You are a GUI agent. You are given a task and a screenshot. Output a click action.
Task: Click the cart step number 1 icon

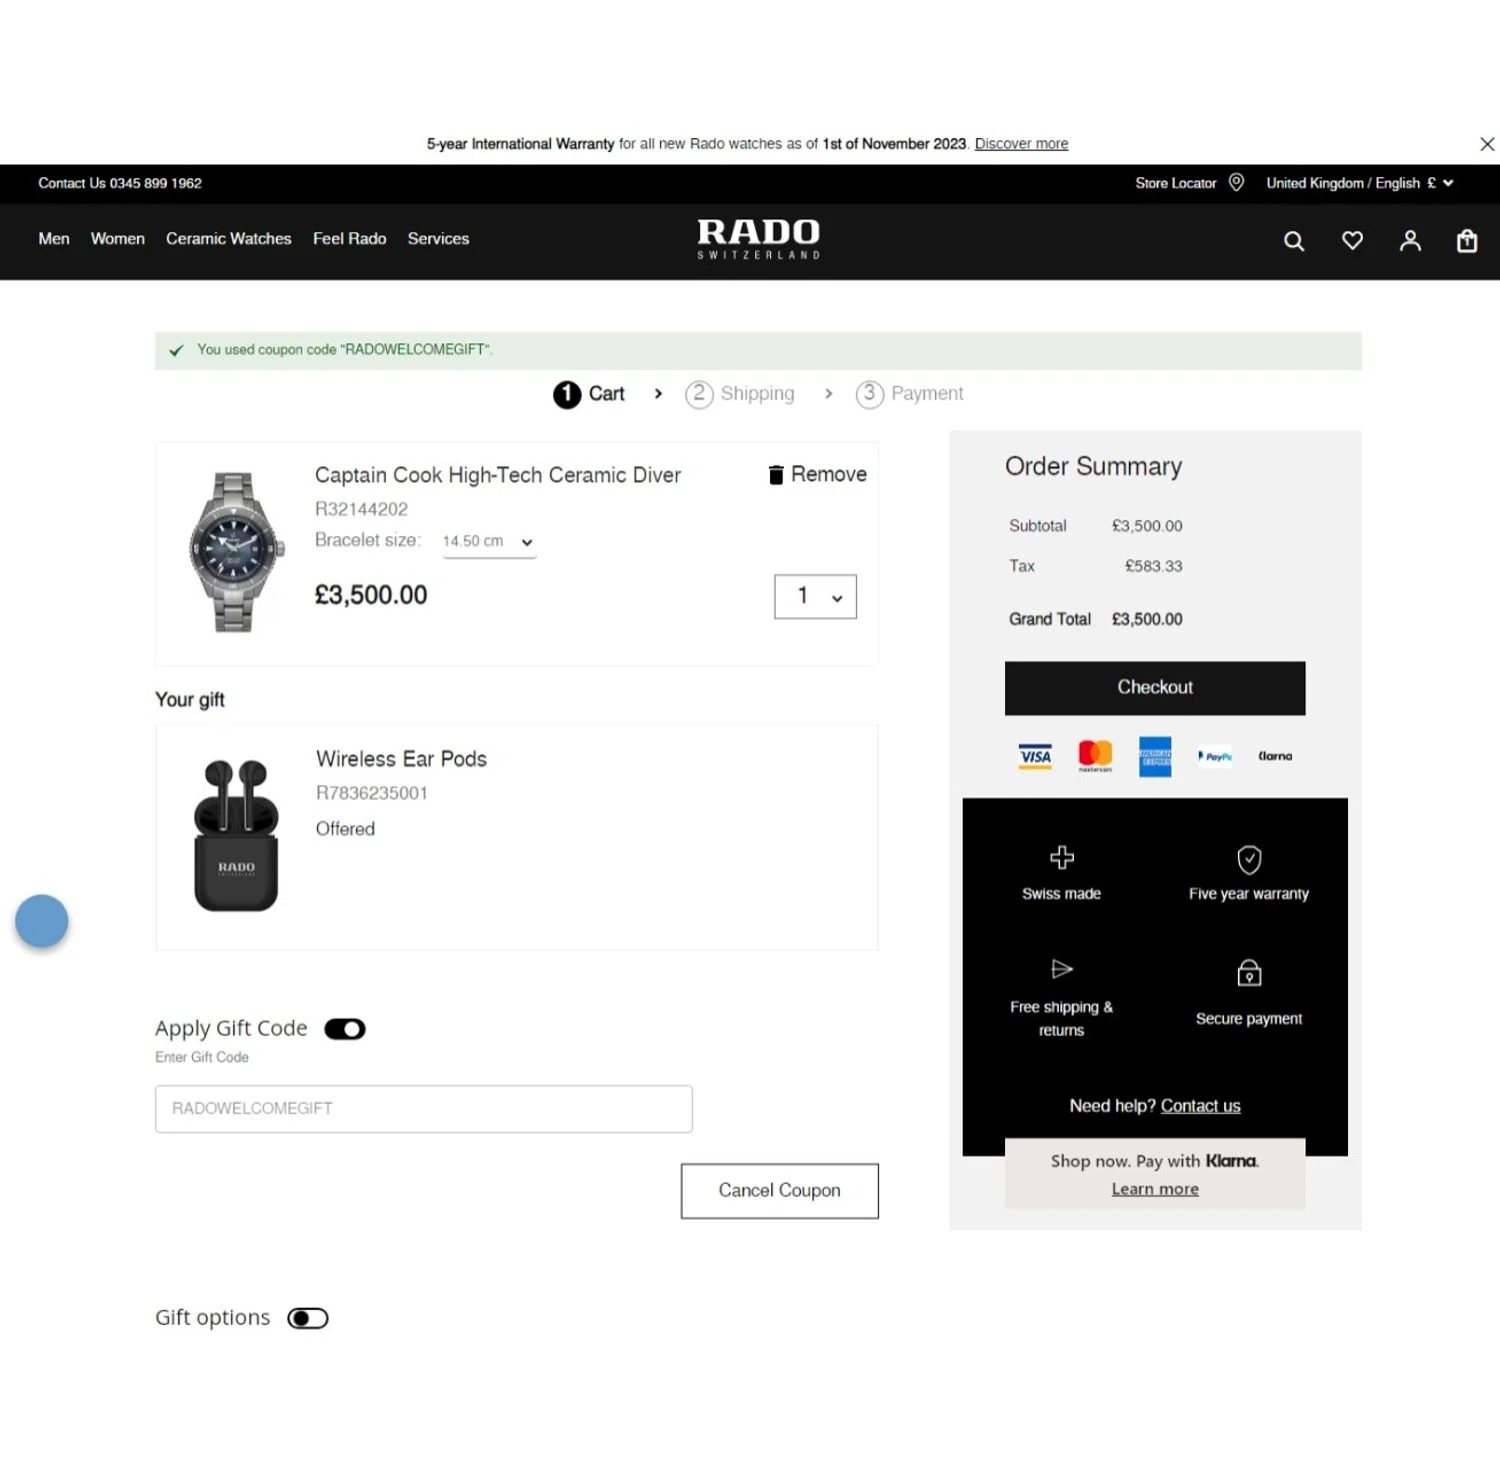tap(567, 394)
